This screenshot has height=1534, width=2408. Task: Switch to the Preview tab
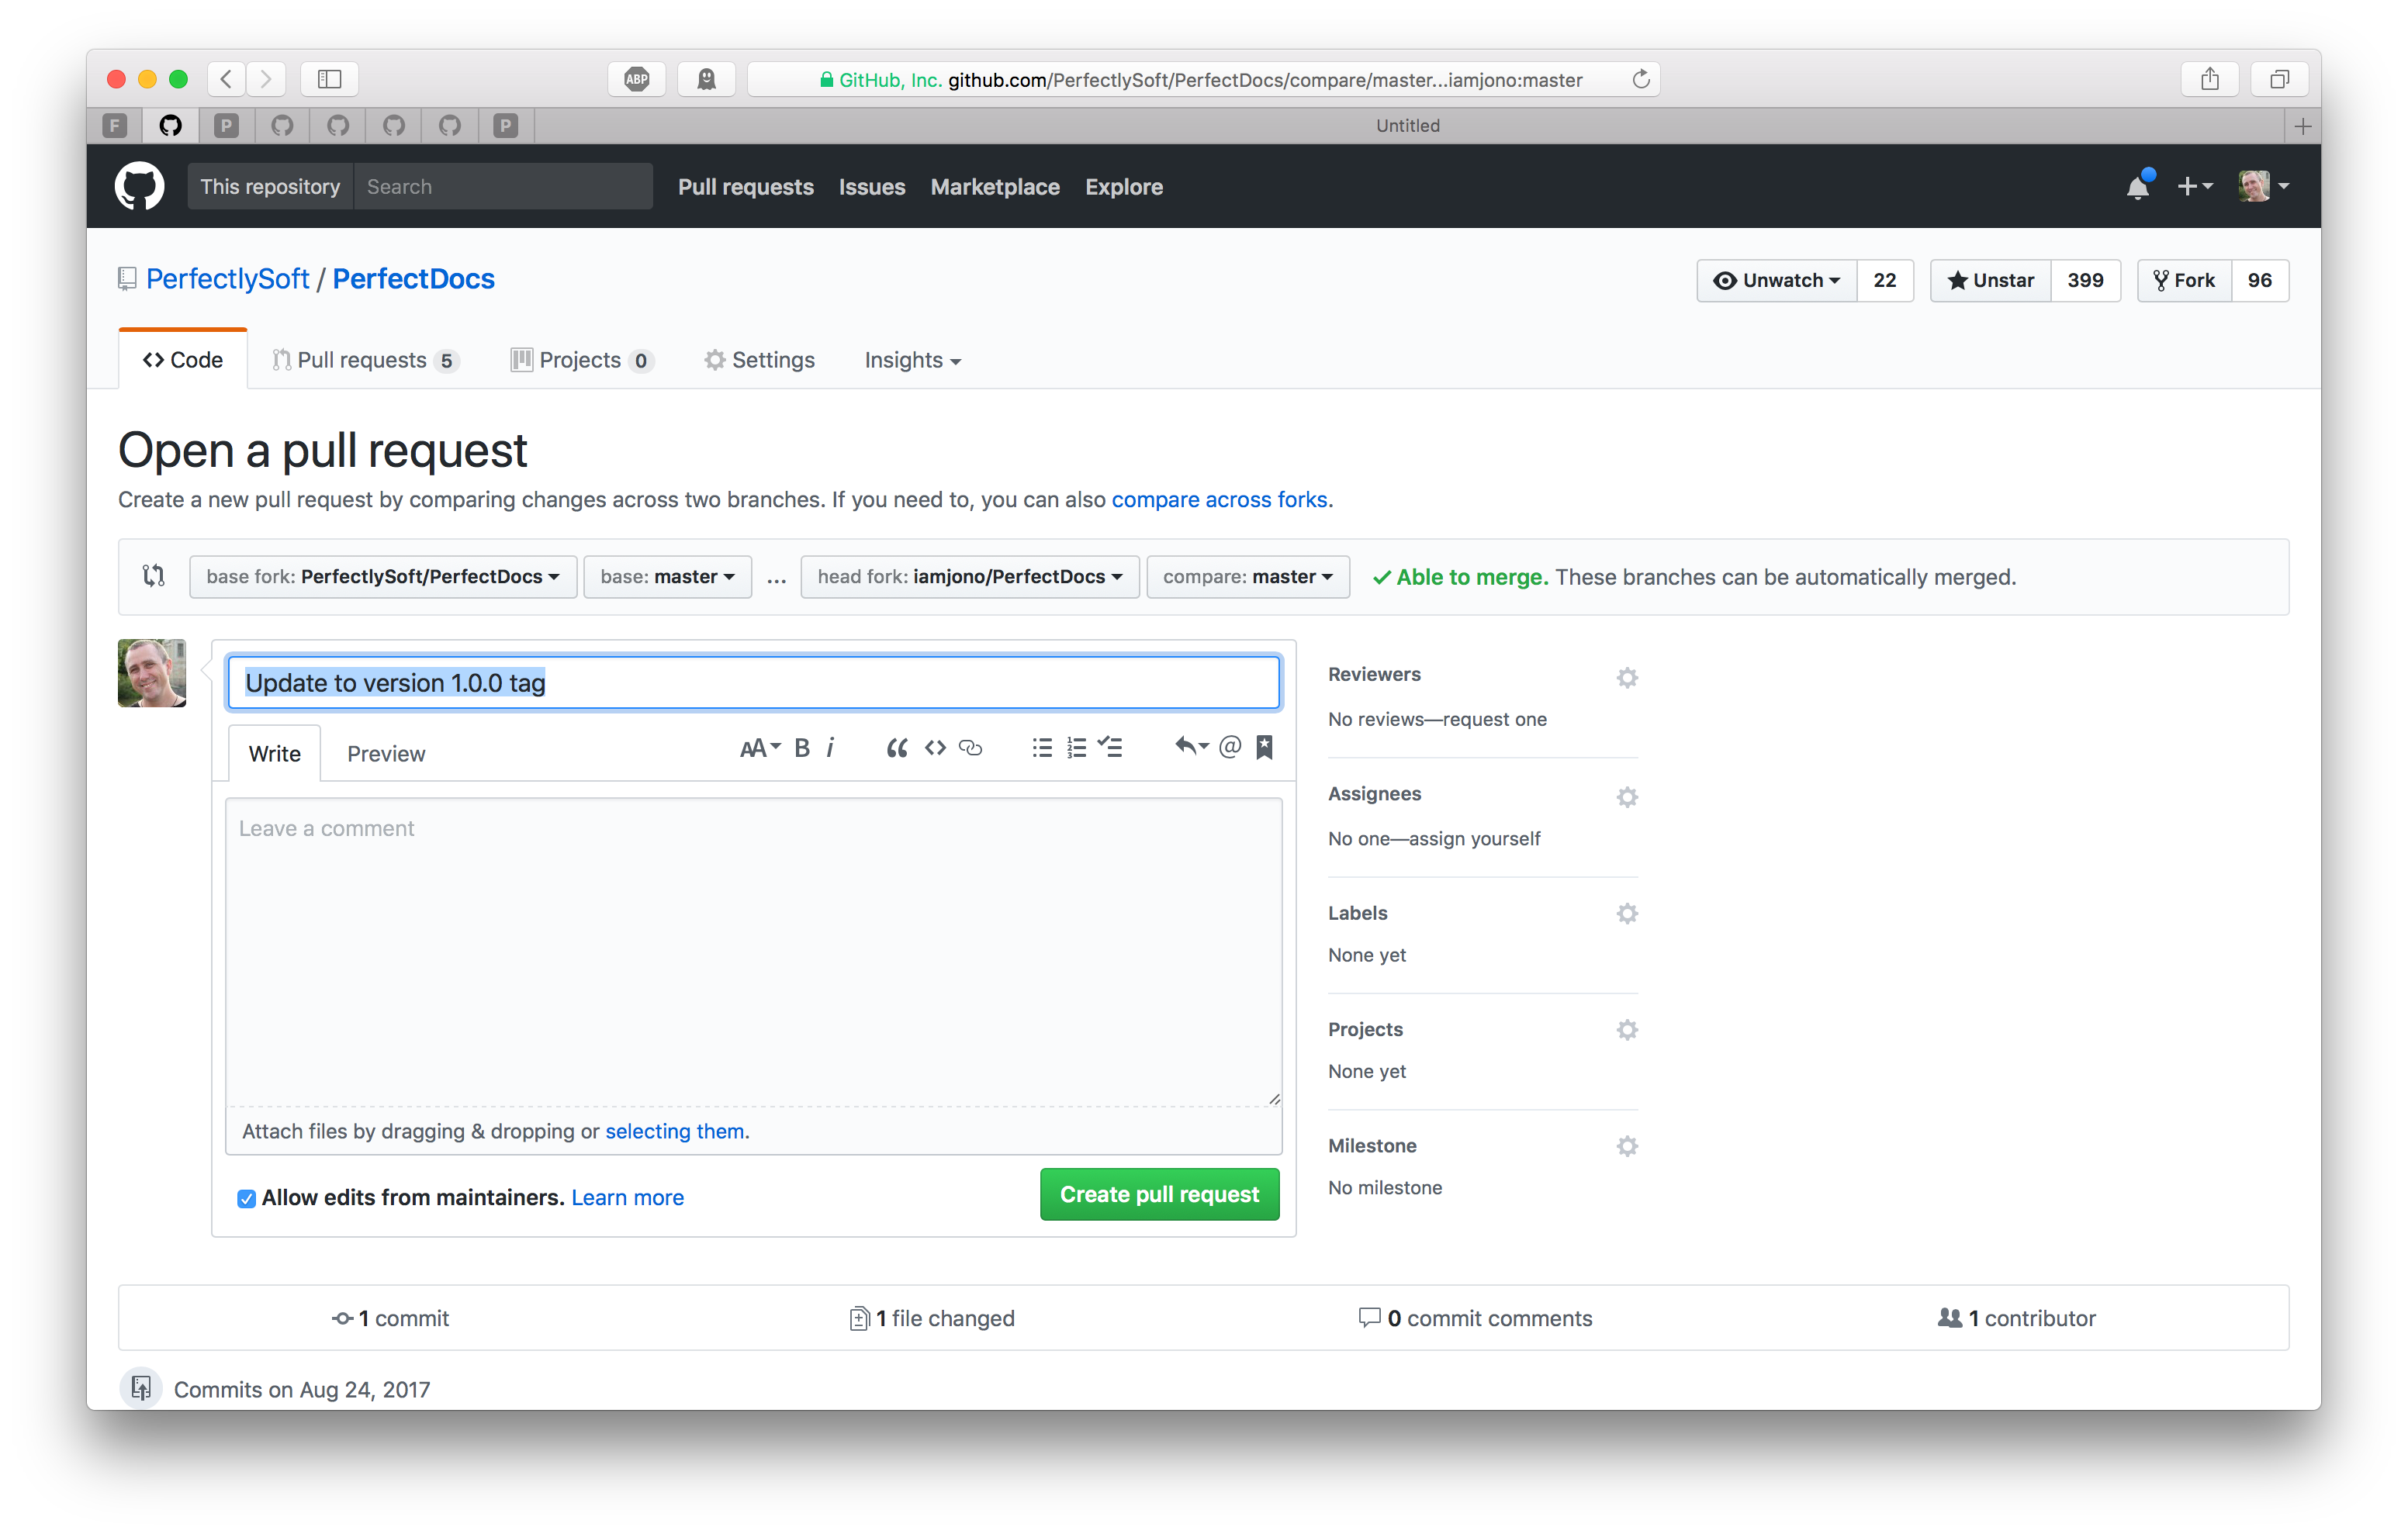[x=385, y=754]
